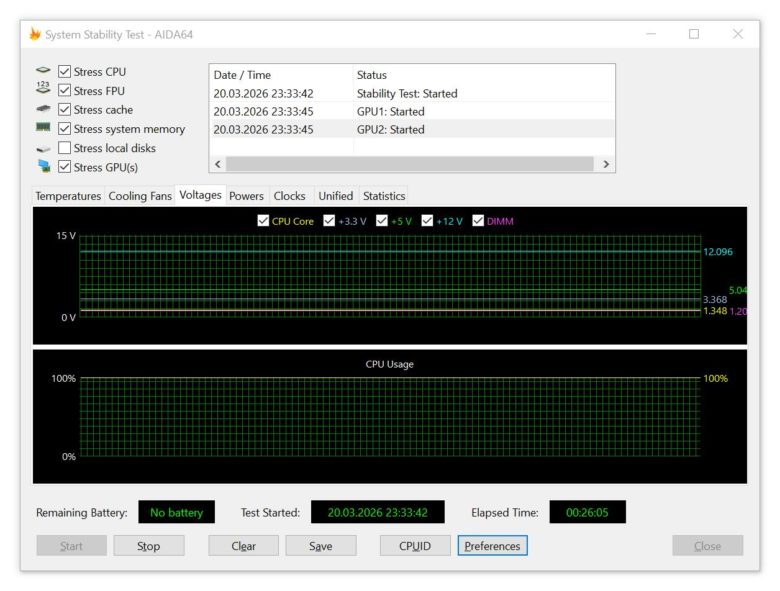
Task: Click the 12.096 voltage readout
Action: 718,252
